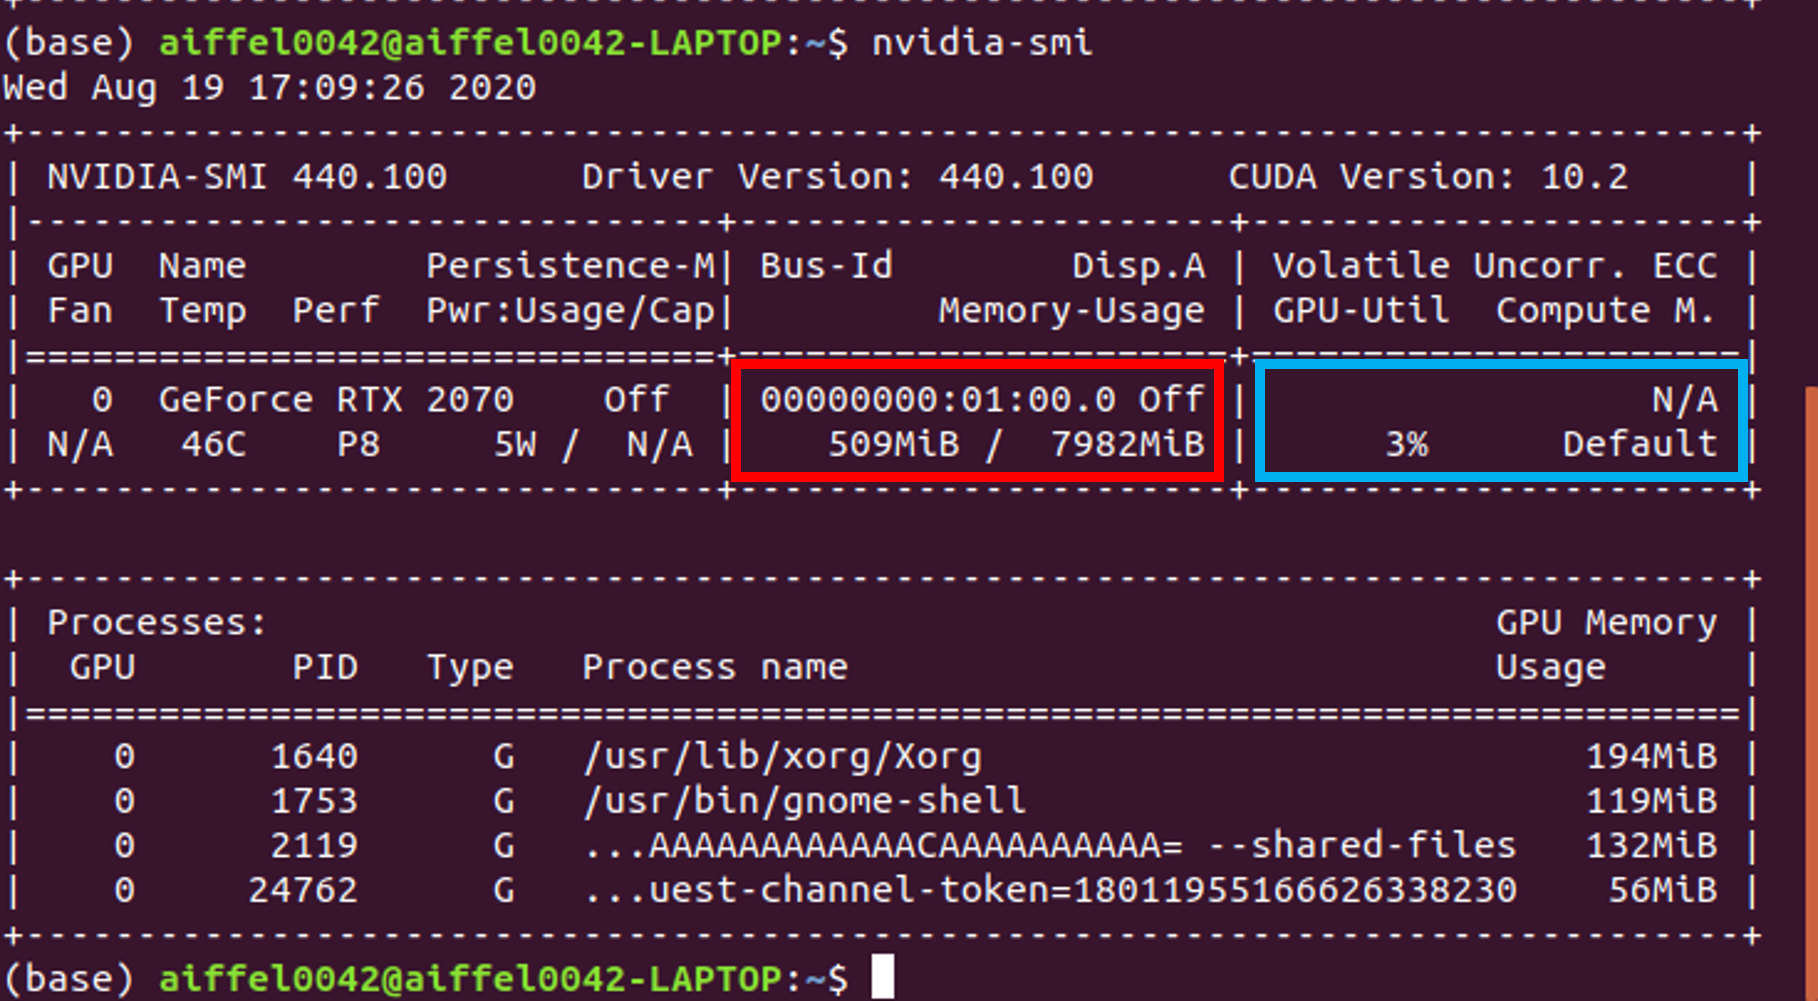Click the 132MiB memory usage value

coord(1651,846)
